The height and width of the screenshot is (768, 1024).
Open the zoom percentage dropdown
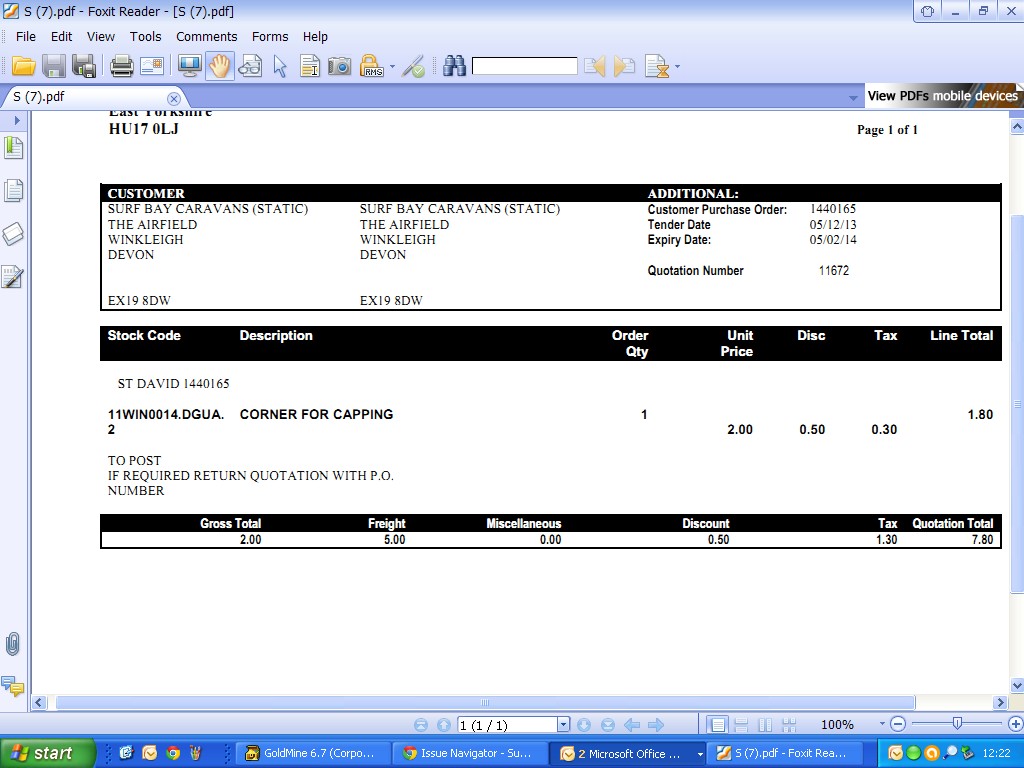(x=882, y=725)
